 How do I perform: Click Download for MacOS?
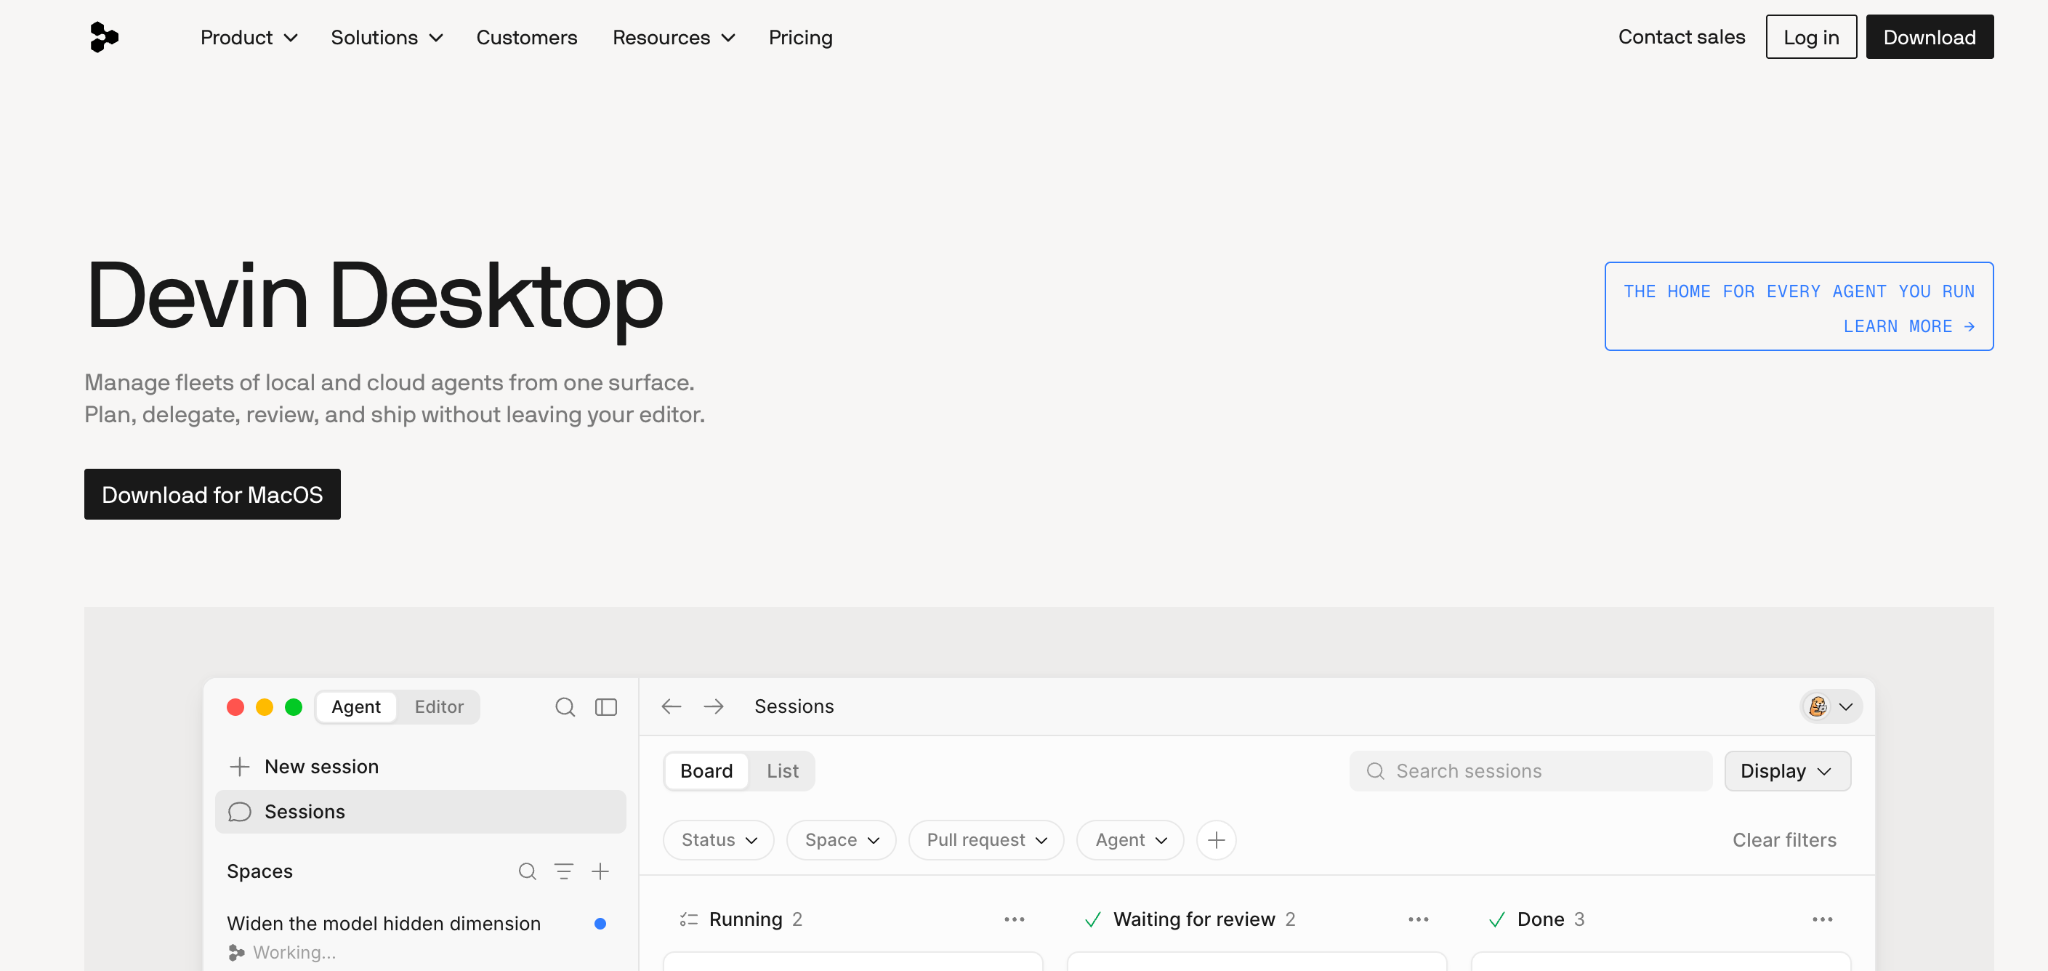(x=212, y=494)
